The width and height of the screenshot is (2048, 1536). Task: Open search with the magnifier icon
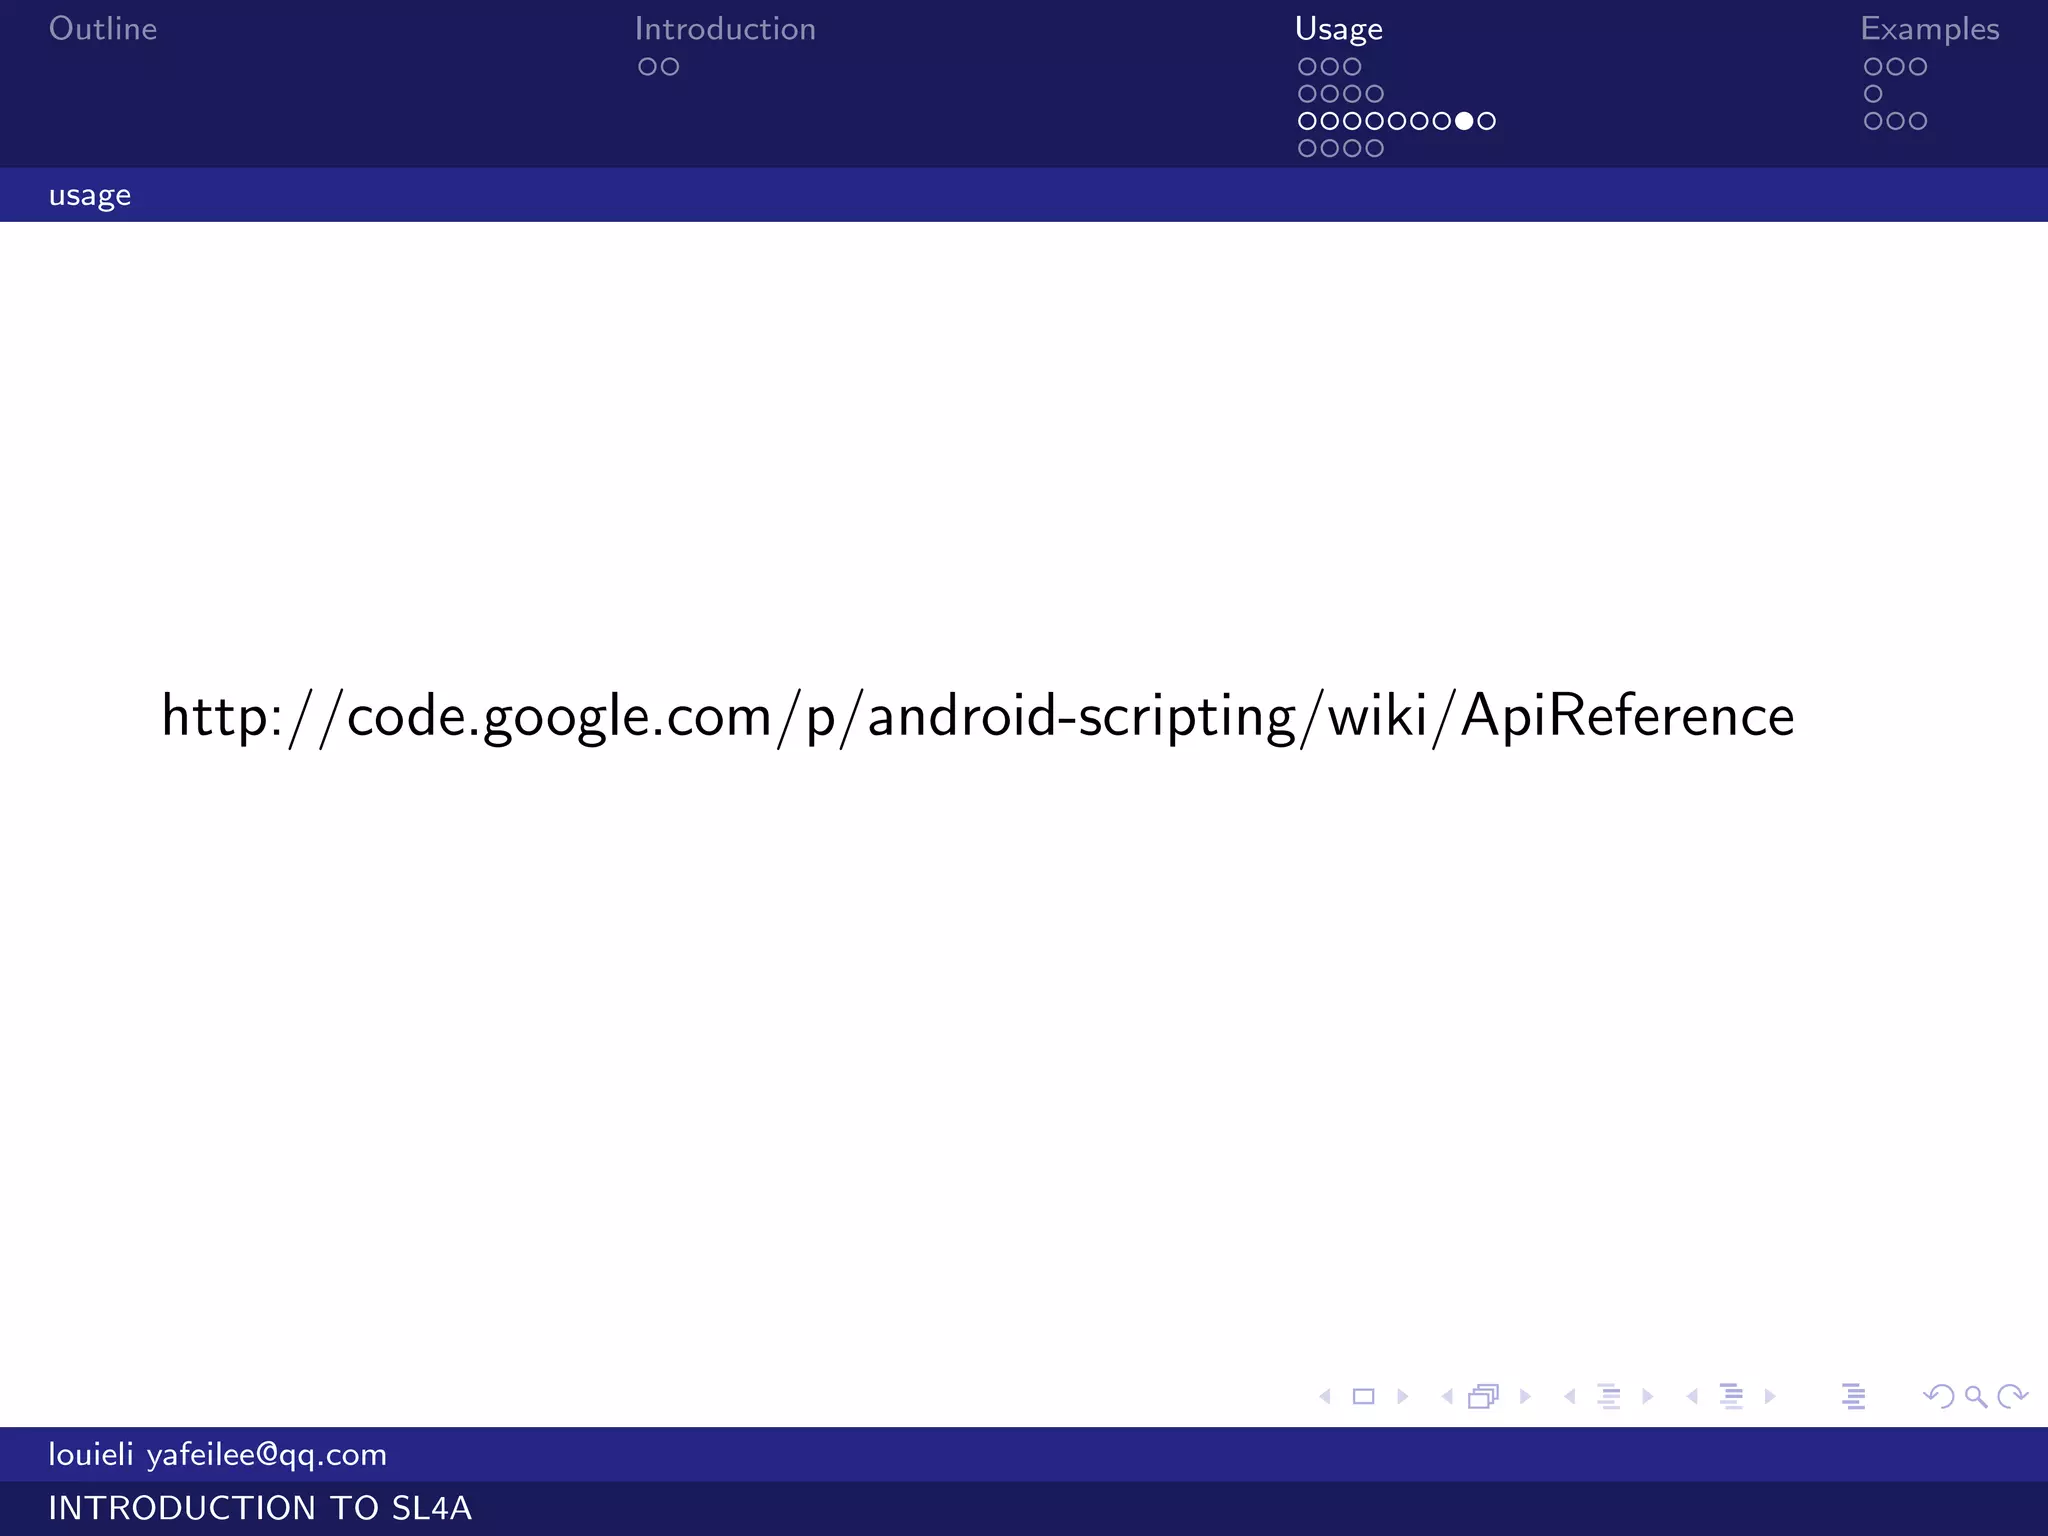point(1976,1397)
